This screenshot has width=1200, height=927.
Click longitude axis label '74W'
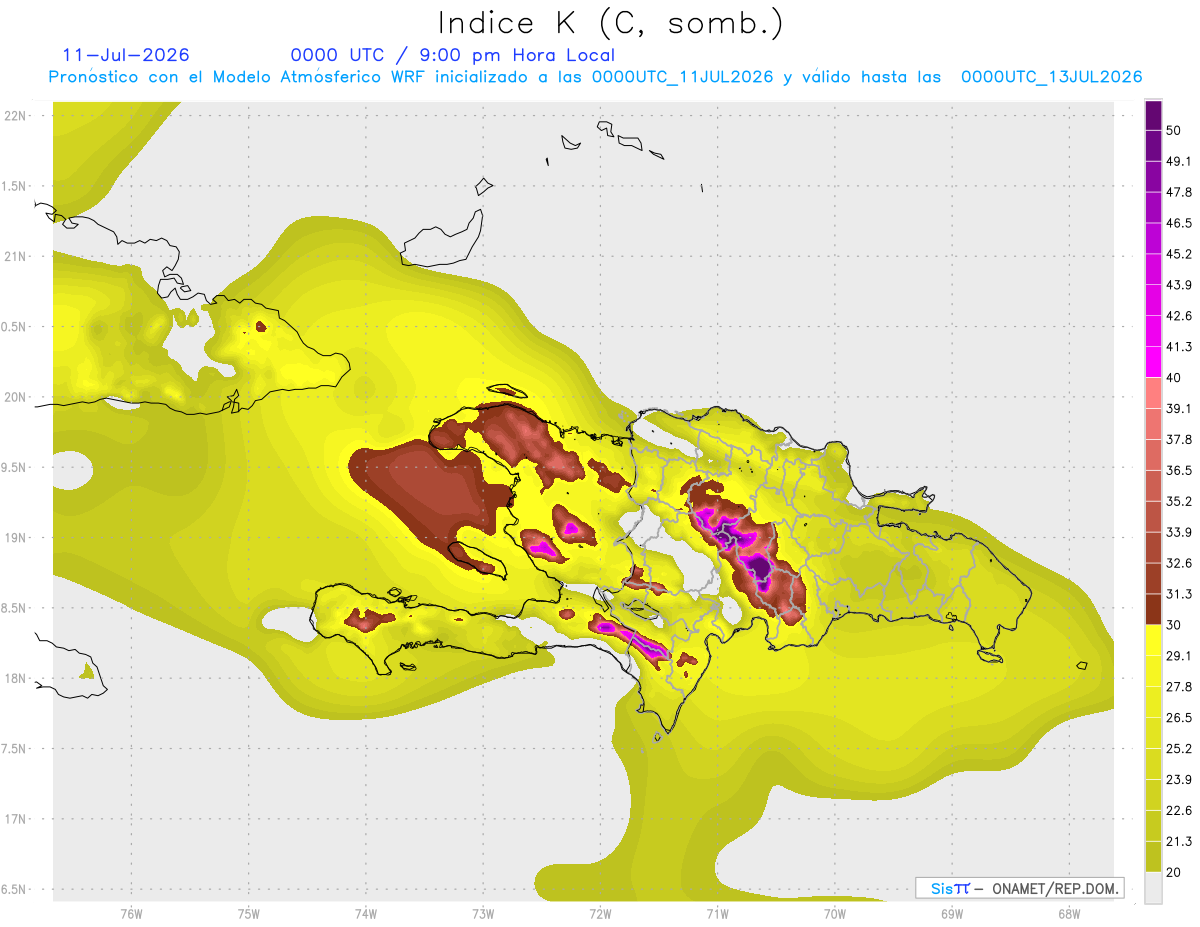(x=365, y=914)
